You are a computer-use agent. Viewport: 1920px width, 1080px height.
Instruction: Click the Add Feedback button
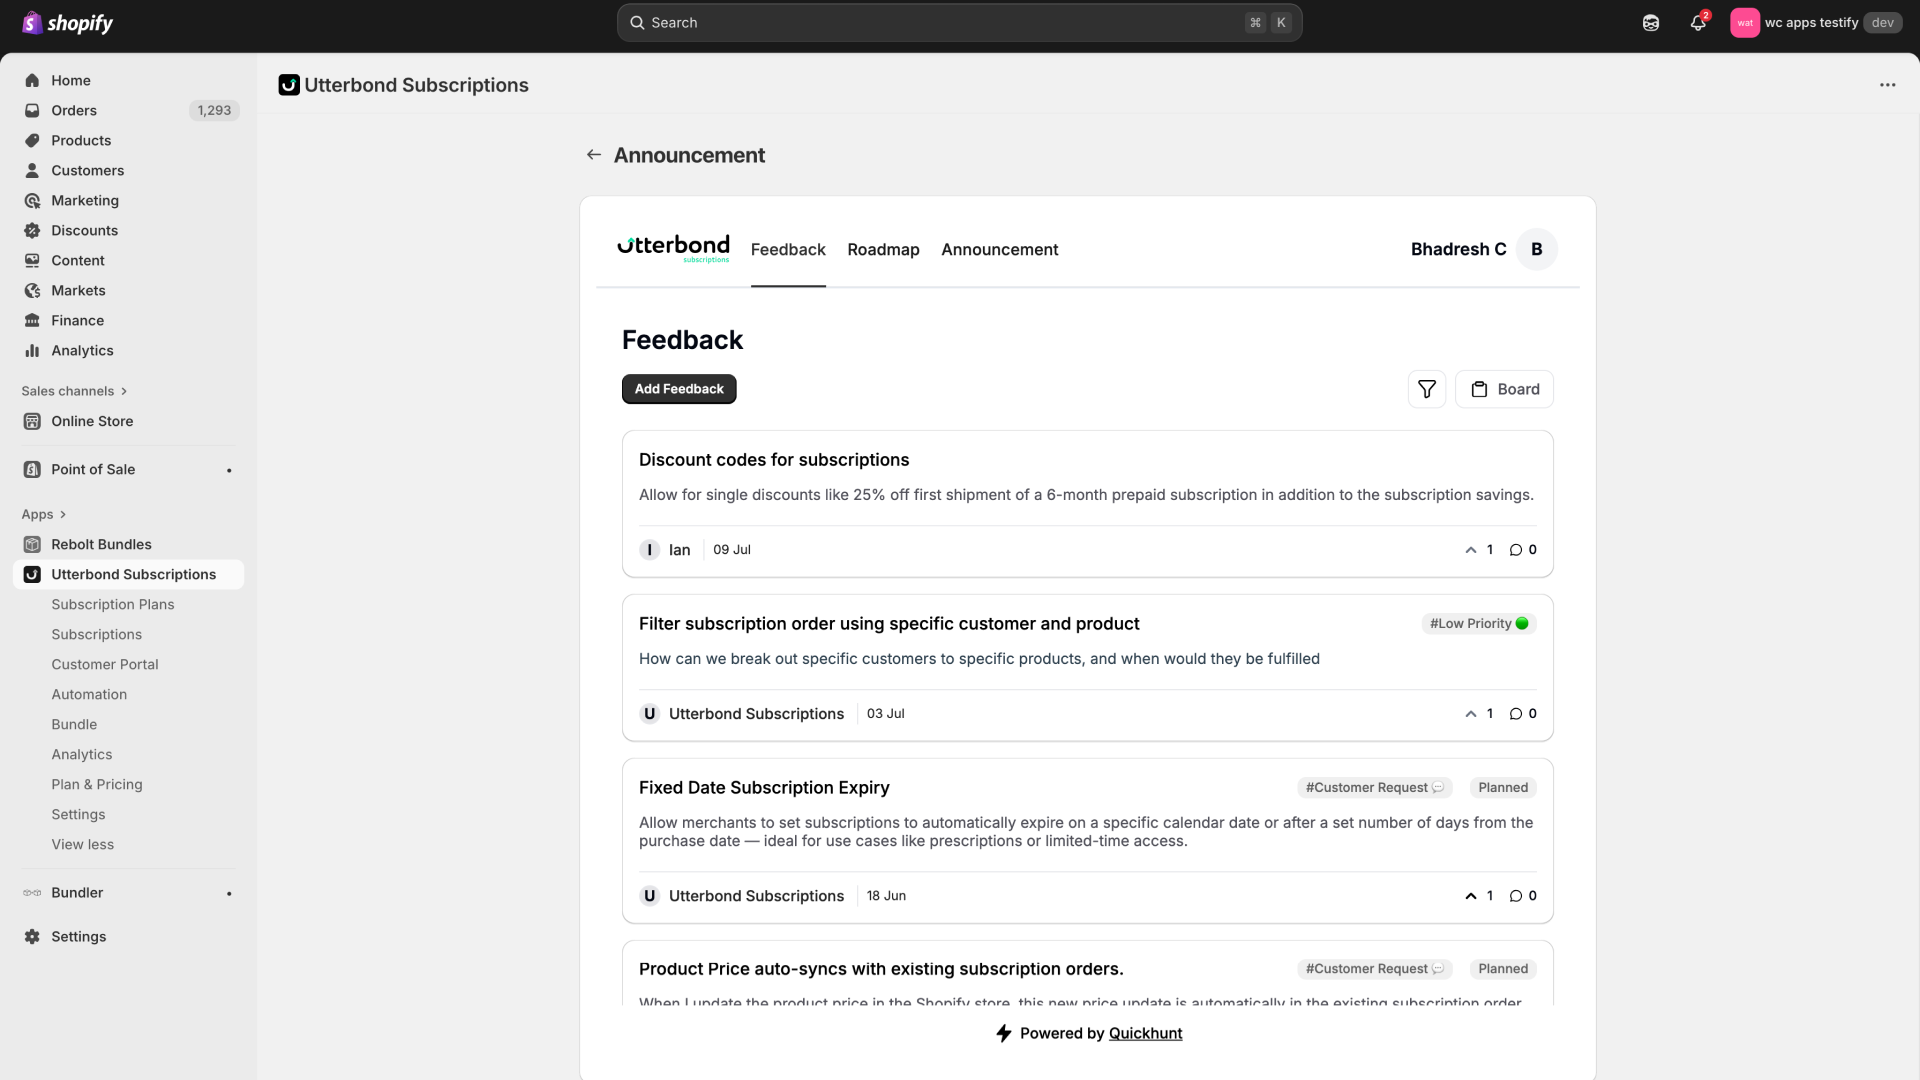coord(679,389)
